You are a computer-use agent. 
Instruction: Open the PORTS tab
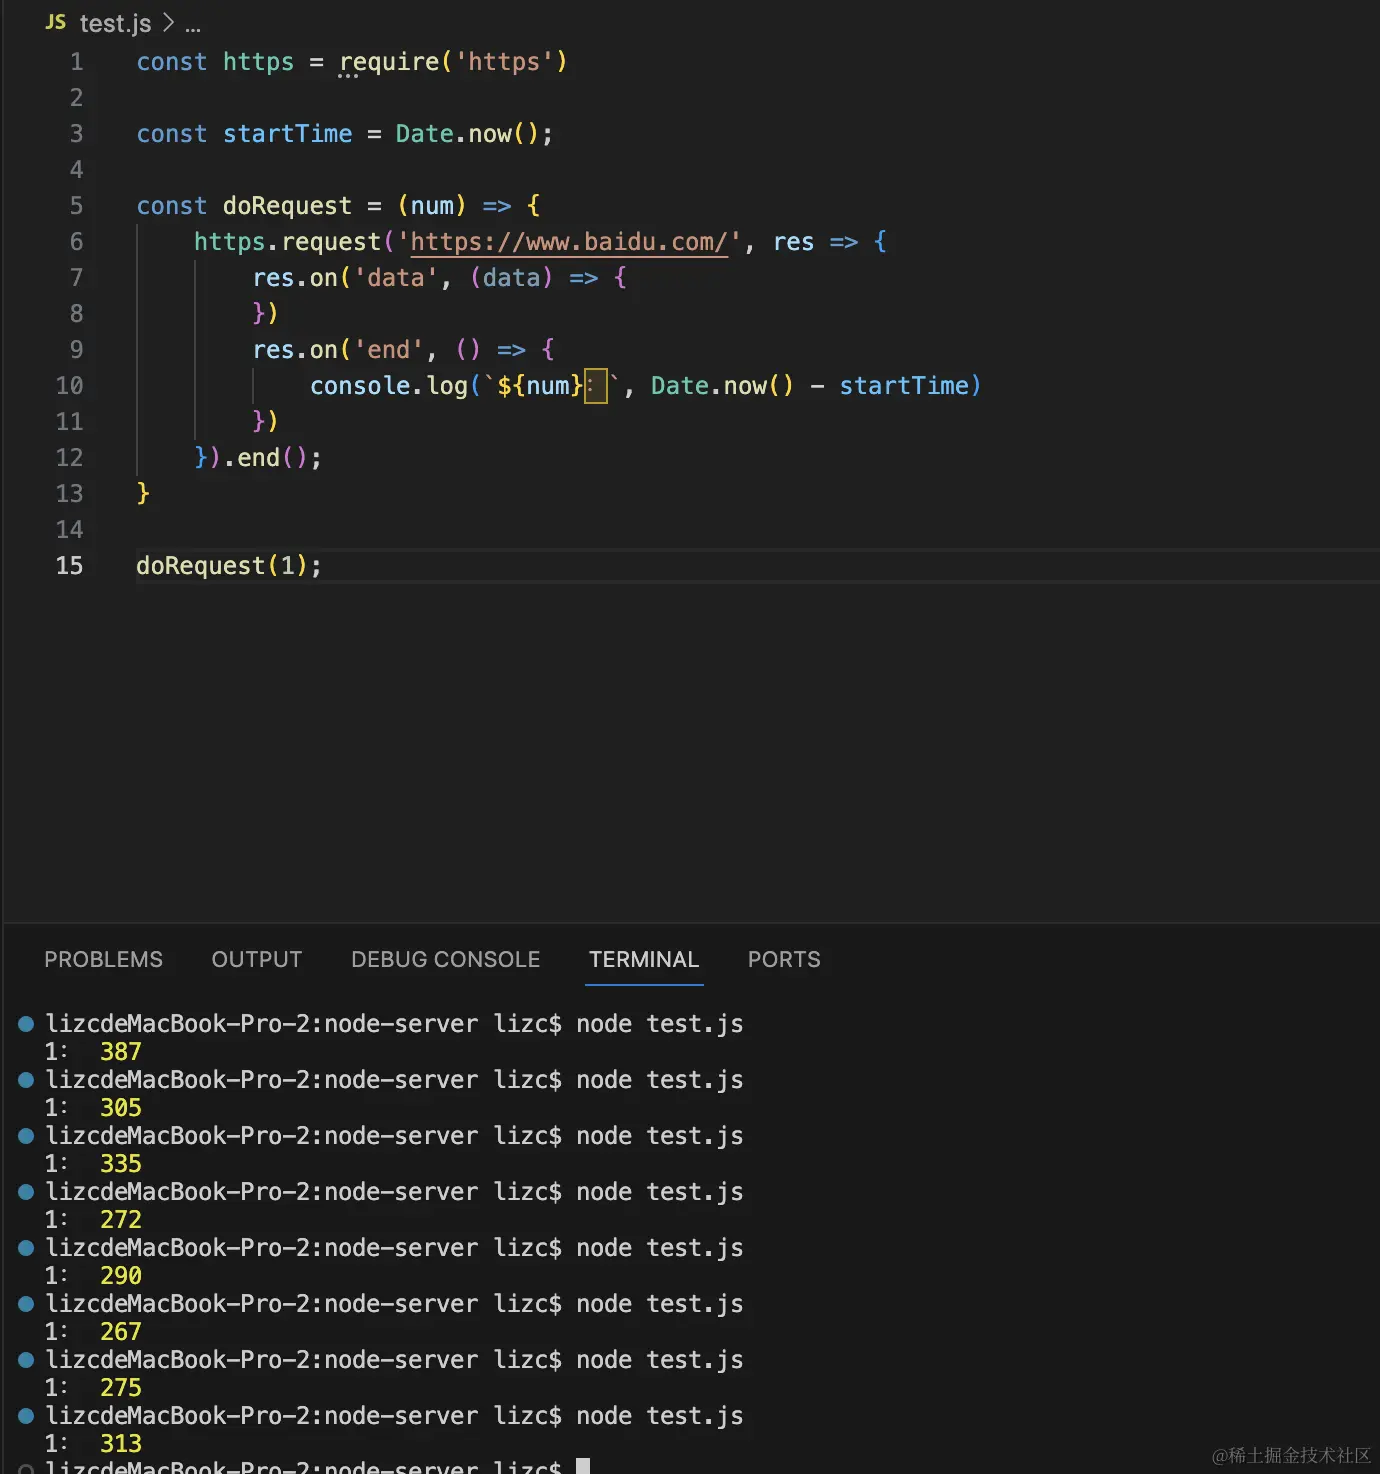click(x=784, y=959)
